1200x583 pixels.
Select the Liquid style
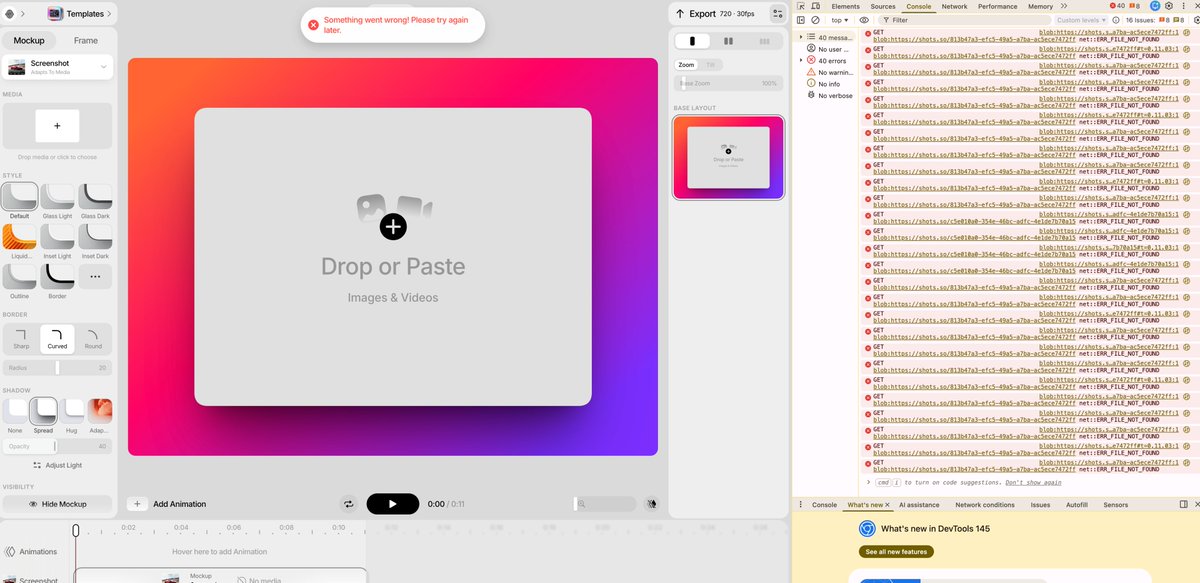(20, 236)
